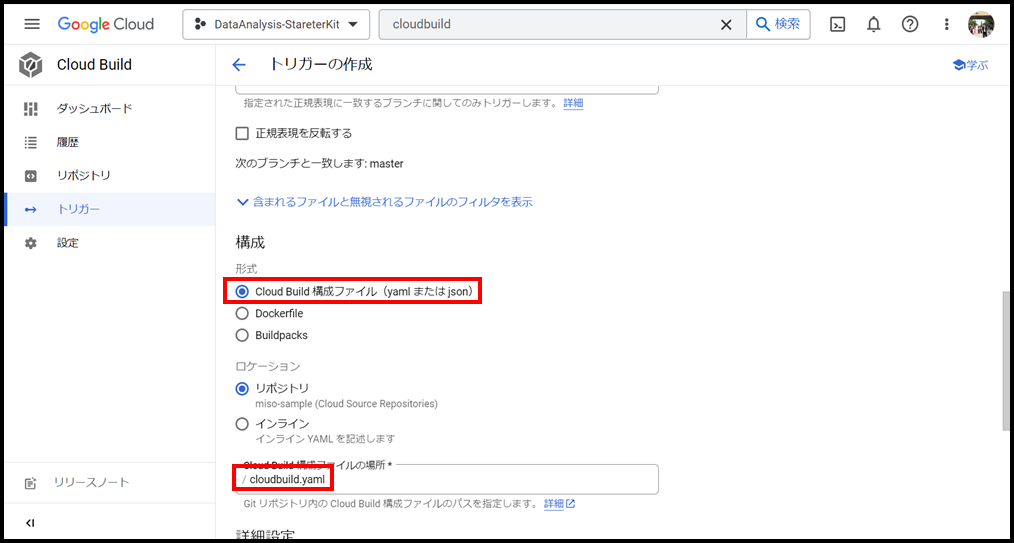1014x543 pixels.
Task: Click the 検索 search button
Action: [x=778, y=24]
